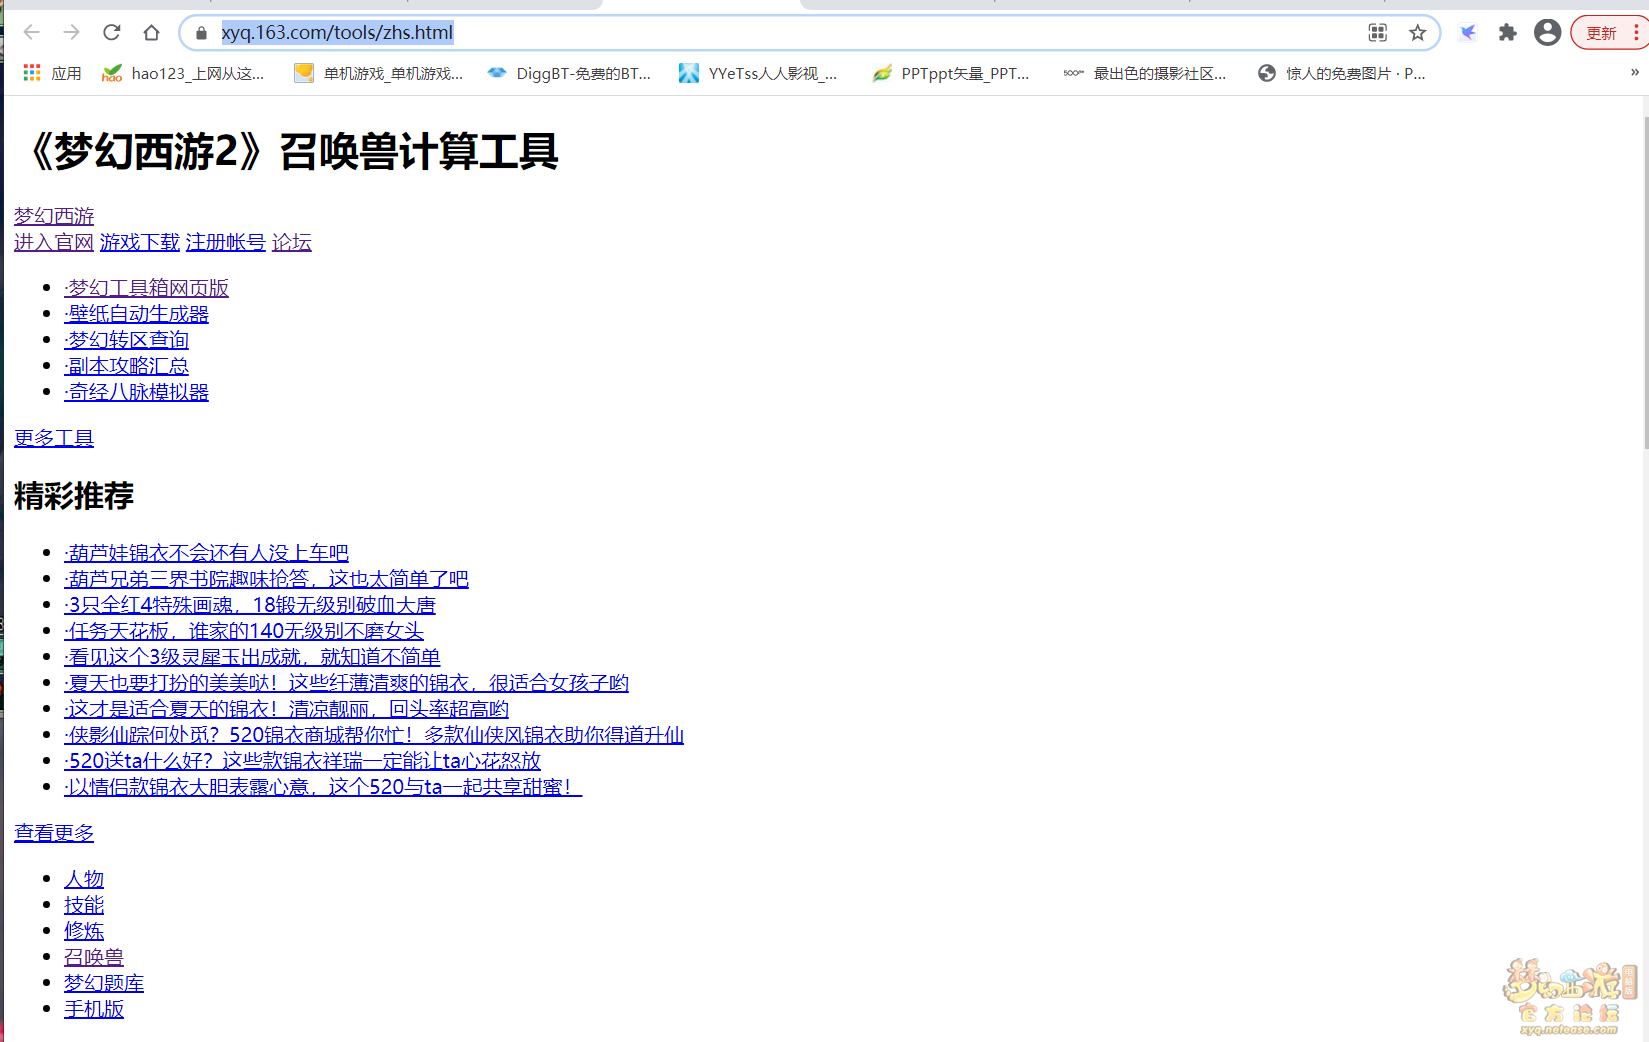Select 技能 category link

pyautogui.click(x=84, y=905)
